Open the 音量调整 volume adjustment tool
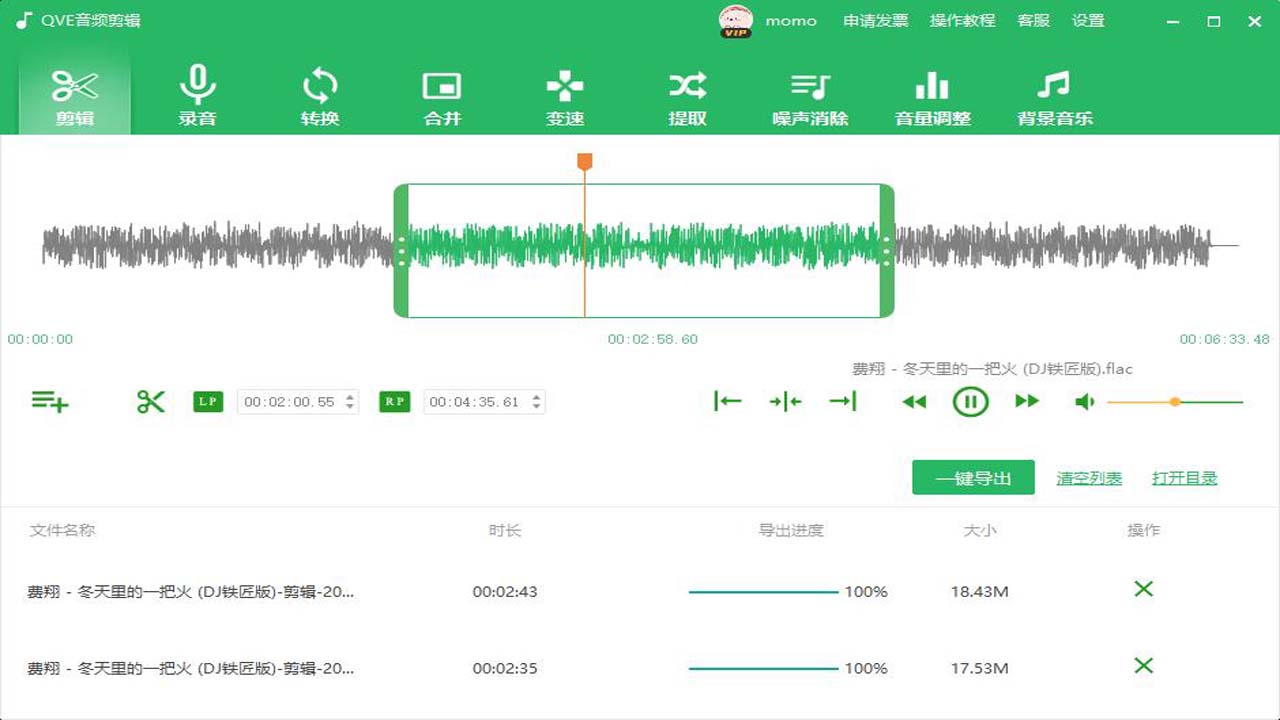Image resolution: width=1280 pixels, height=720 pixels. (x=932, y=95)
